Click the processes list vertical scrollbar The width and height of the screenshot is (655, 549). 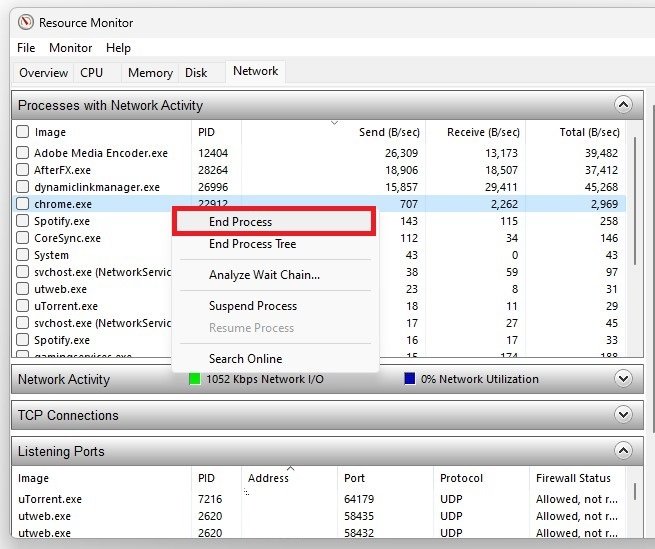click(x=635, y=201)
